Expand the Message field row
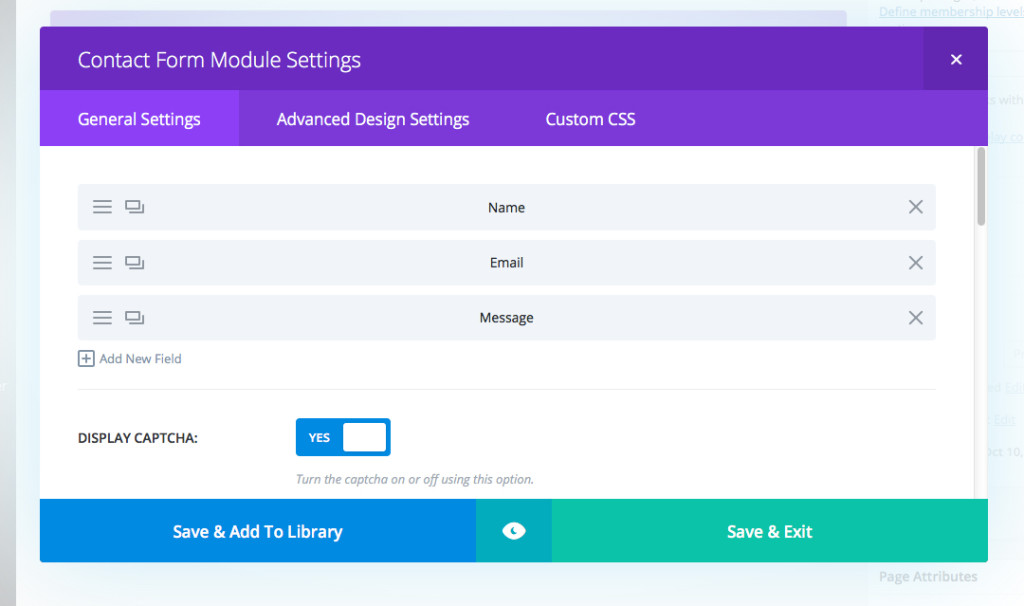The width and height of the screenshot is (1024, 606). [506, 317]
